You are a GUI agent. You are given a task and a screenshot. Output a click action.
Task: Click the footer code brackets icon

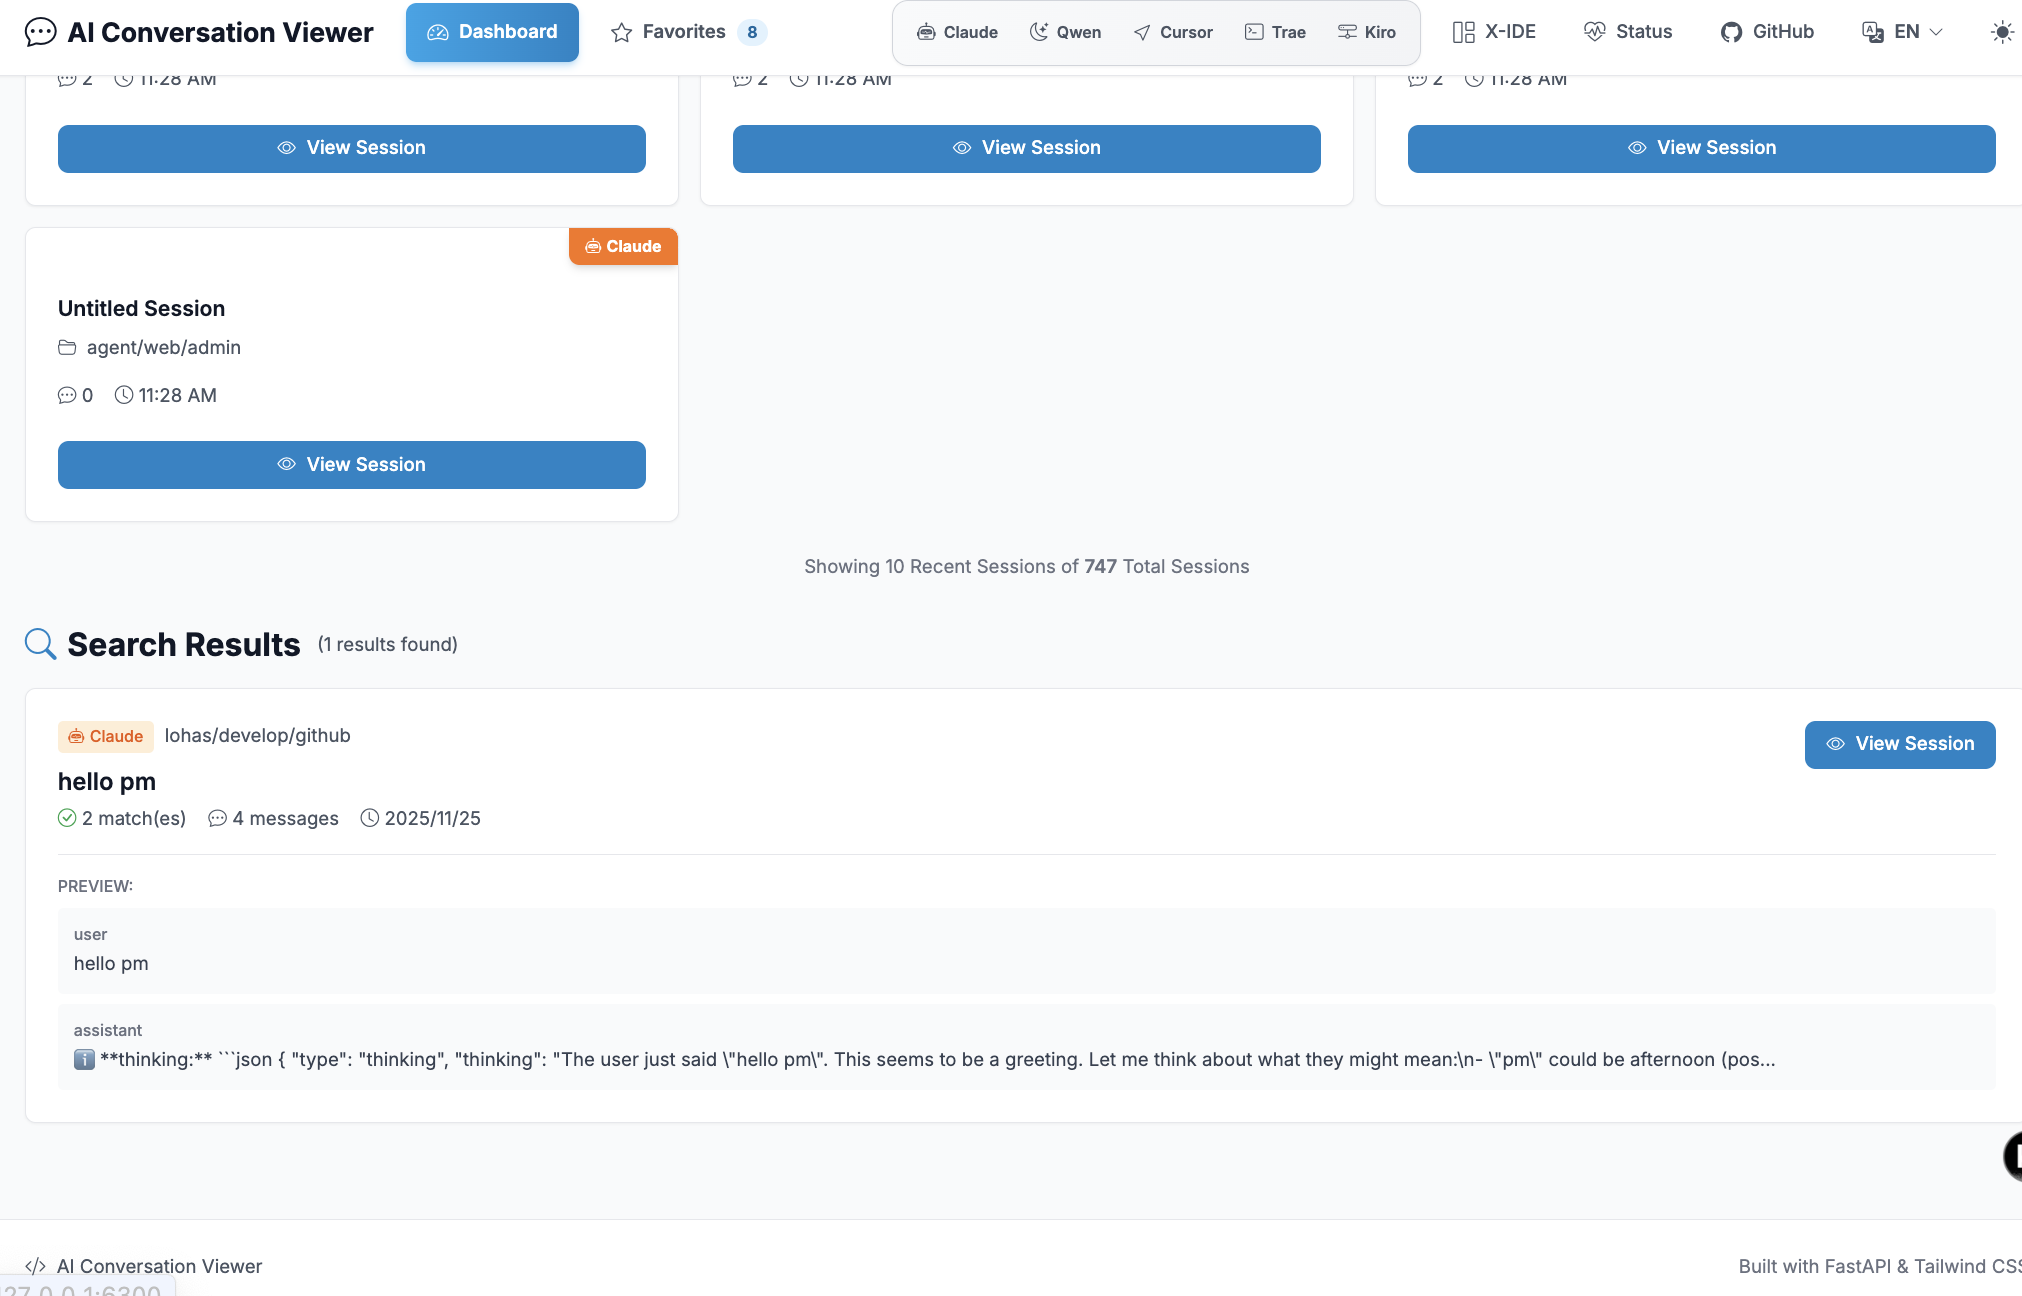point(35,1266)
